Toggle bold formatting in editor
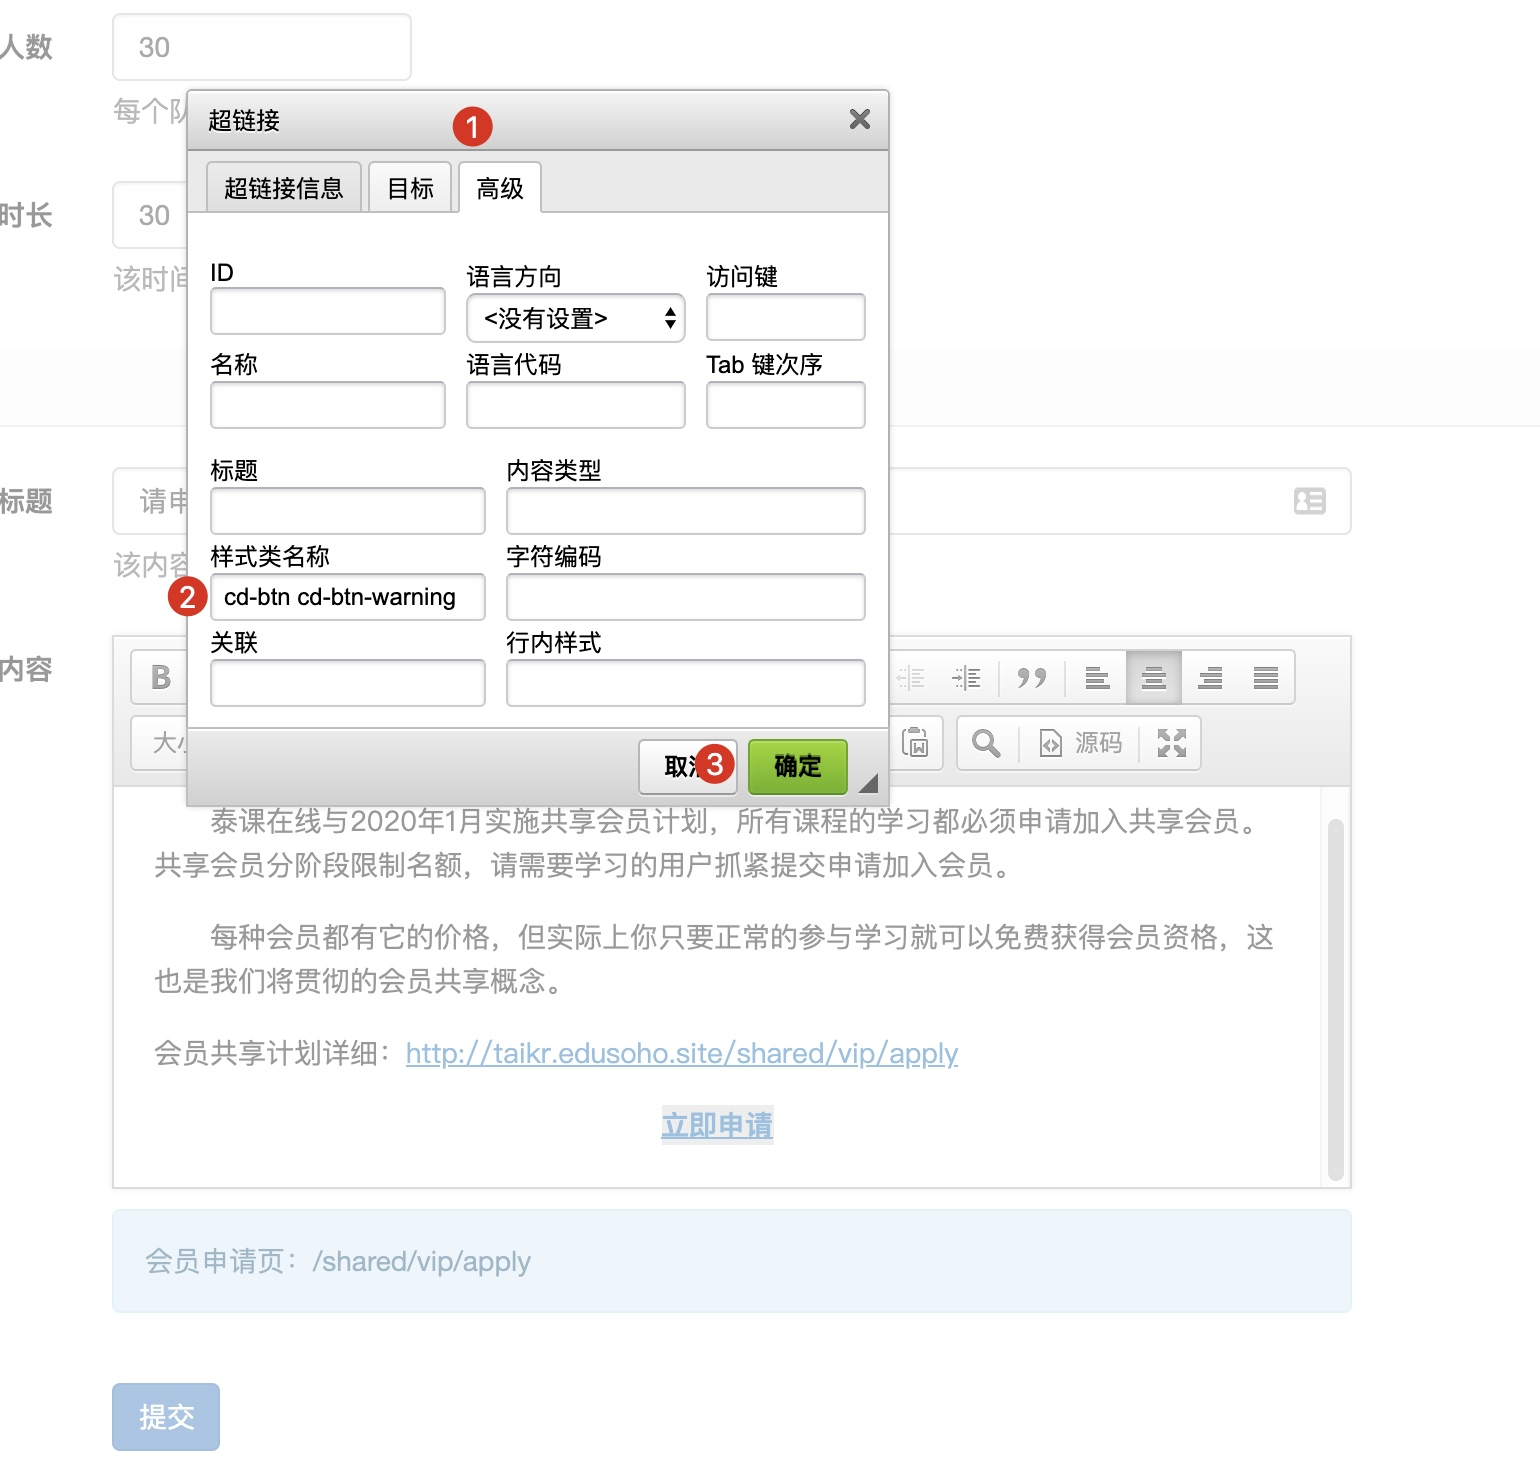Viewport: 1540px width, 1474px height. click(160, 677)
